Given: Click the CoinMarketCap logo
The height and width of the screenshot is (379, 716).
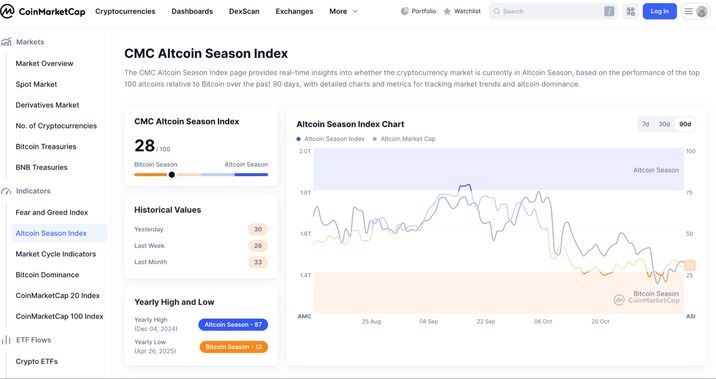Looking at the screenshot, I should [43, 11].
